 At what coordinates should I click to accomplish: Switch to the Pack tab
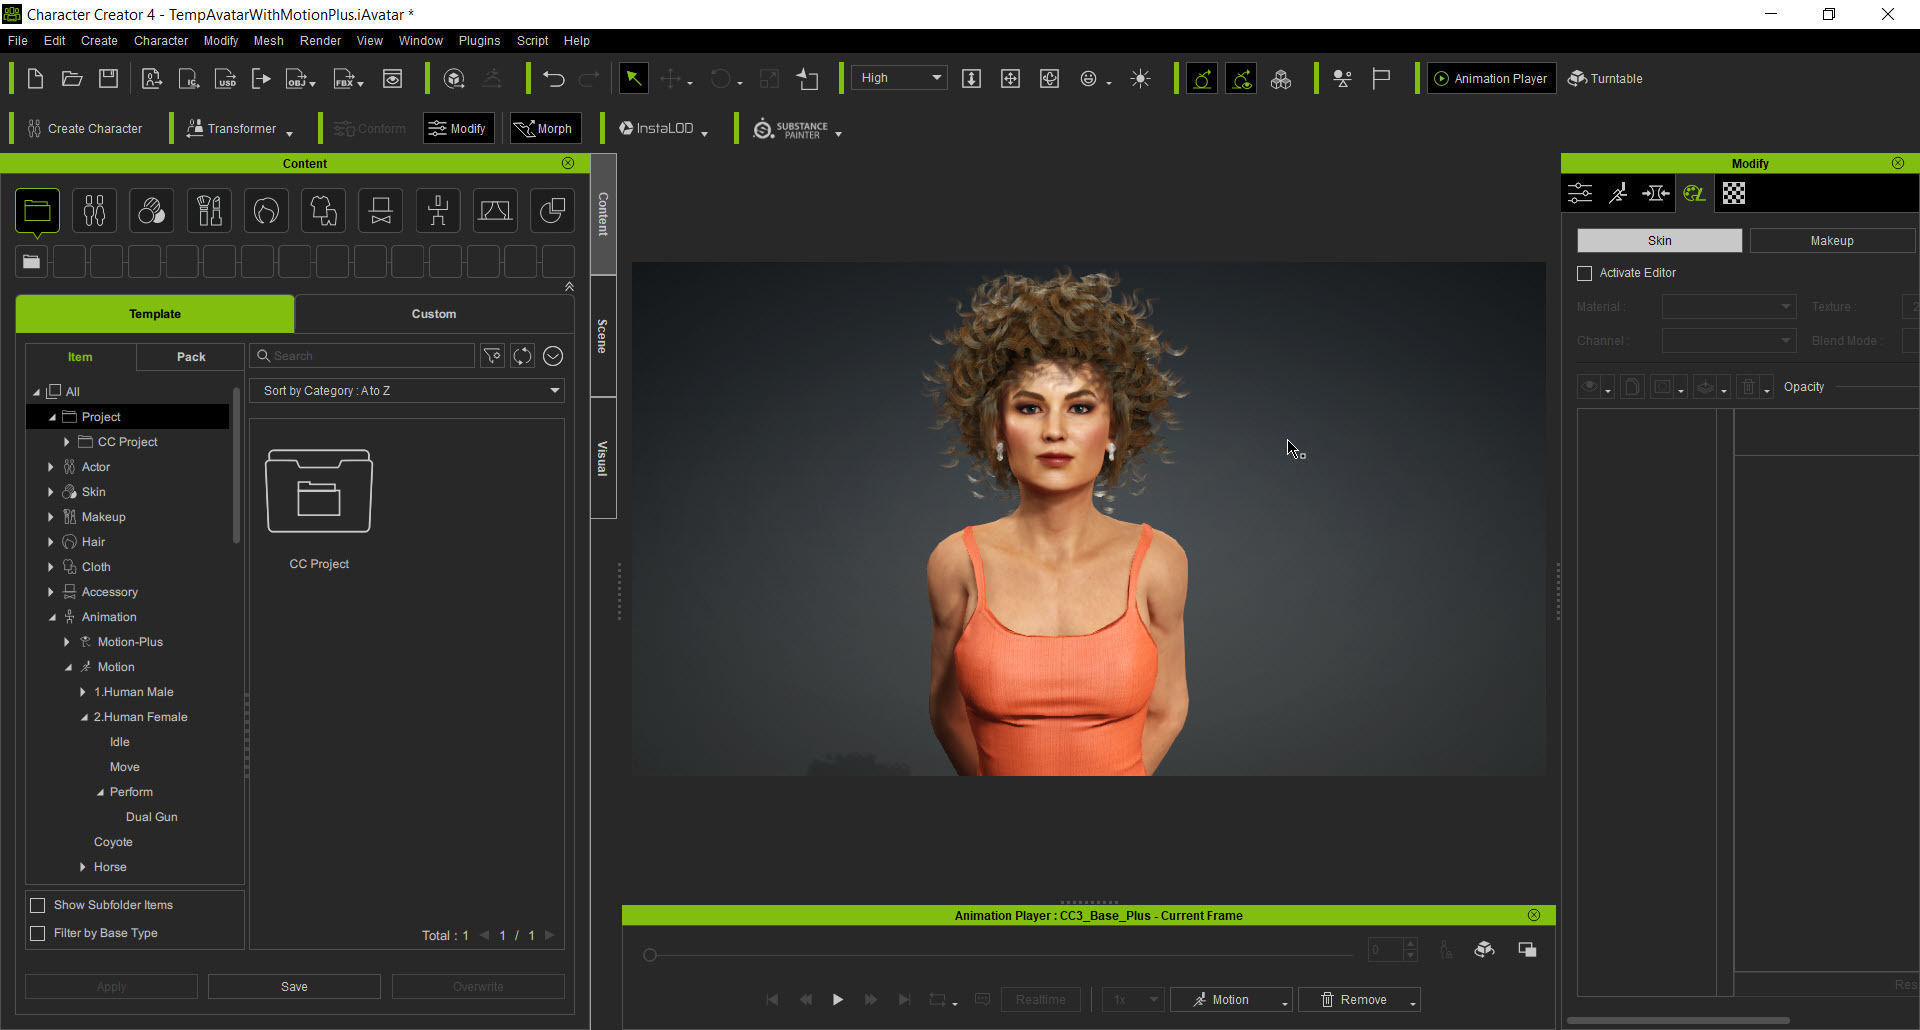[x=191, y=357]
